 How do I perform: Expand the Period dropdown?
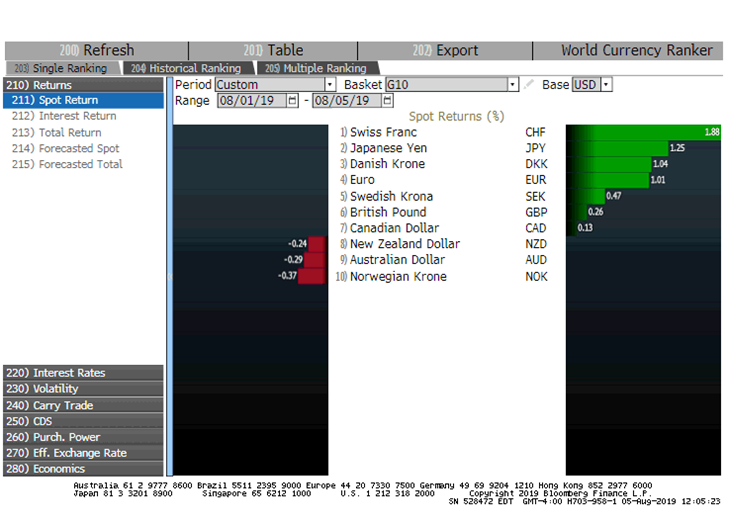[330, 85]
